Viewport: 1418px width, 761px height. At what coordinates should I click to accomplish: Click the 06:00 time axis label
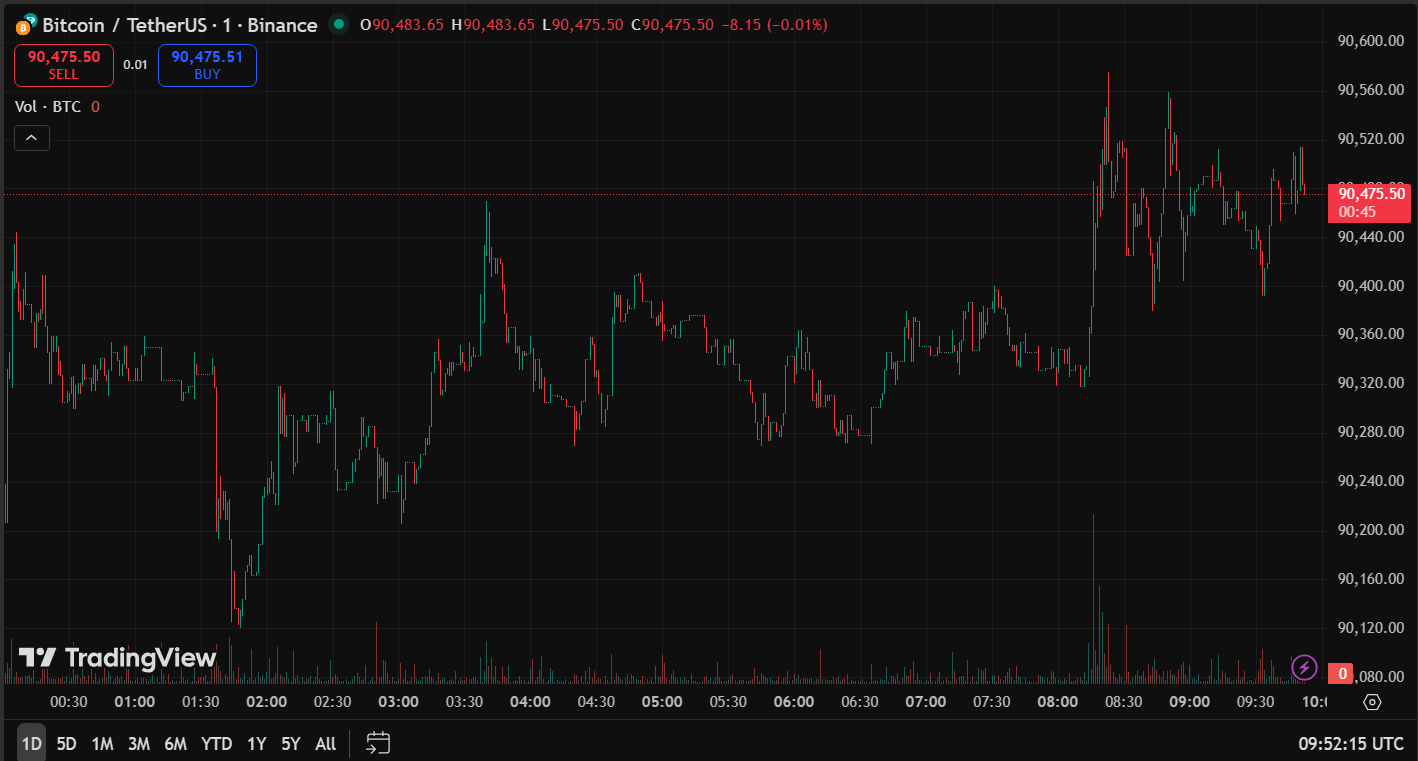pyautogui.click(x=794, y=702)
